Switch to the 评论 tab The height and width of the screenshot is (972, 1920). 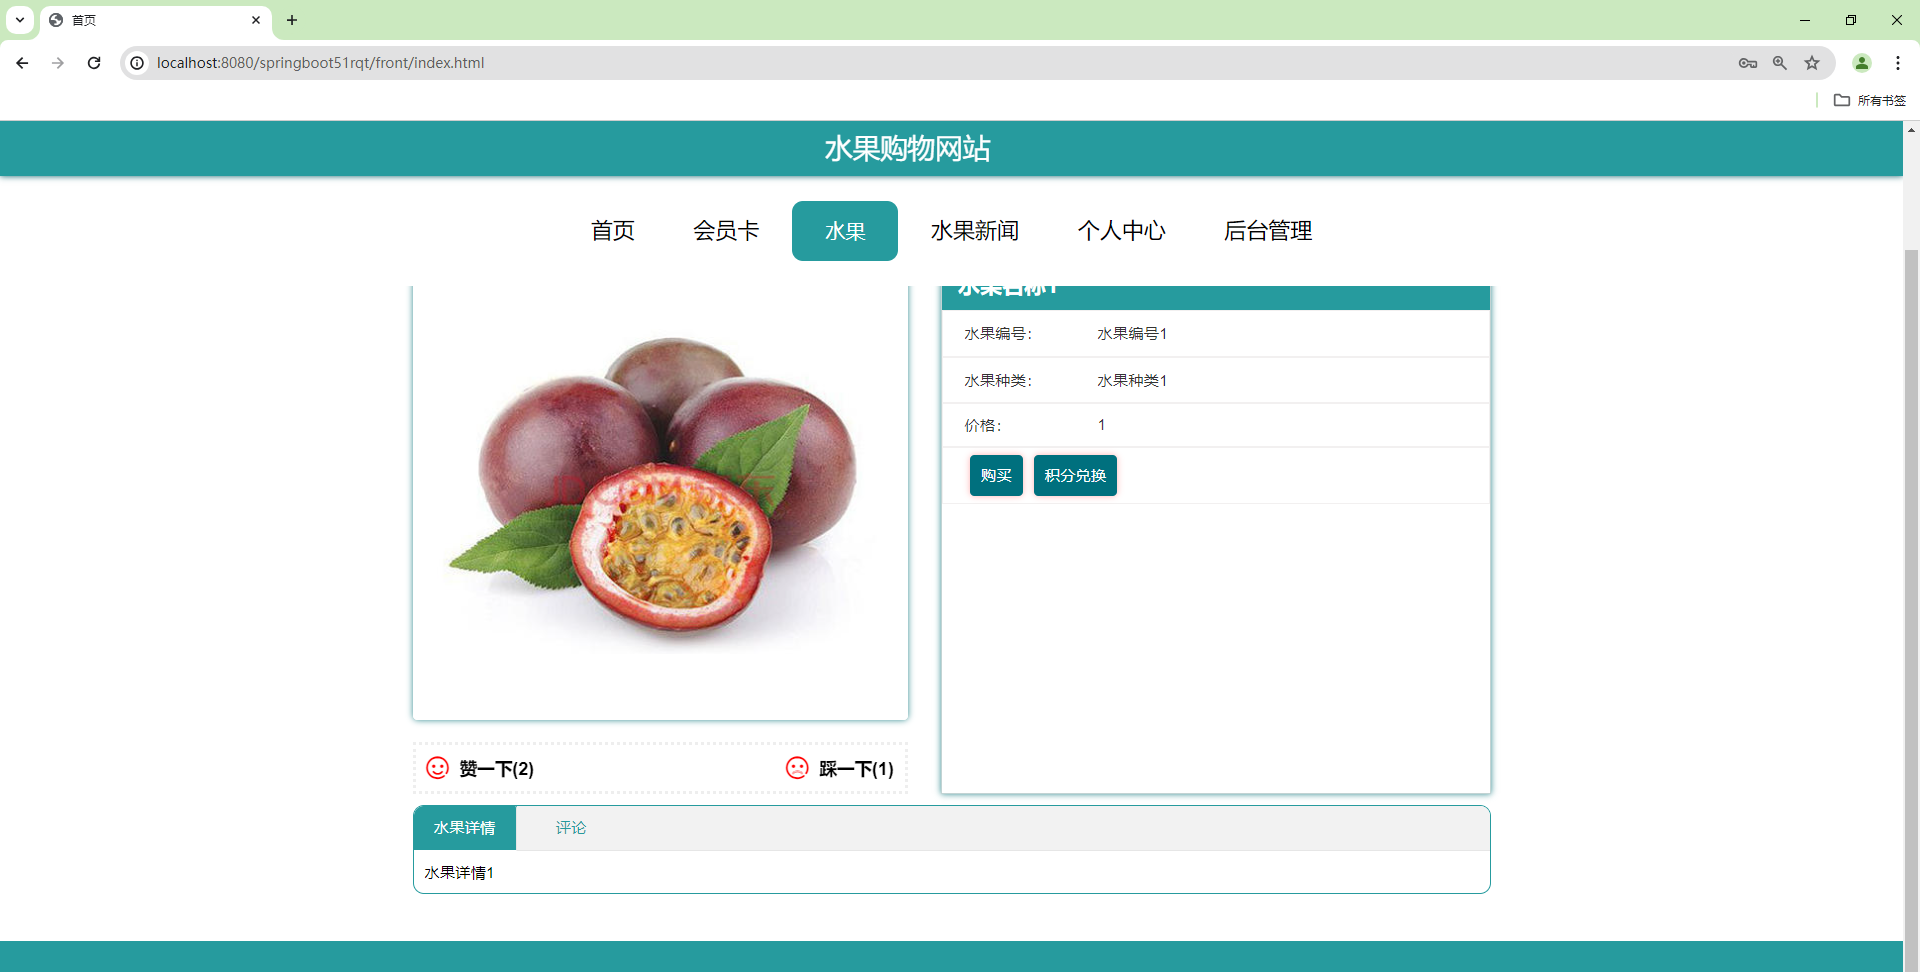click(570, 827)
